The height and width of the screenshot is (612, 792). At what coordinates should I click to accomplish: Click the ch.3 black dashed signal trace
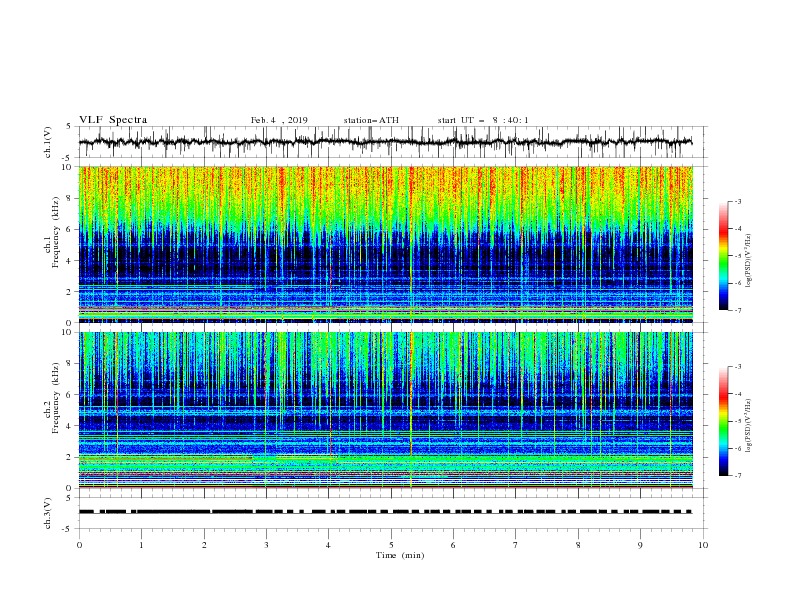click(x=385, y=512)
